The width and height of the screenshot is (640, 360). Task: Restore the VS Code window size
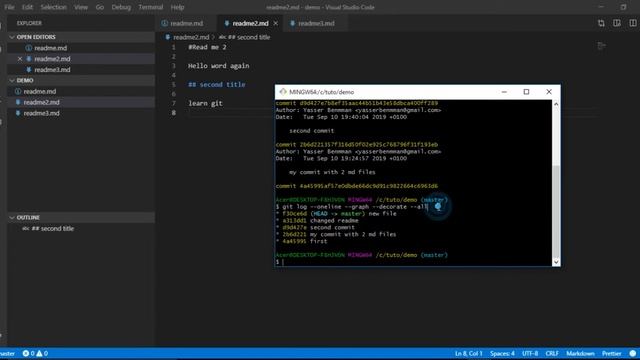pos(623,7)
